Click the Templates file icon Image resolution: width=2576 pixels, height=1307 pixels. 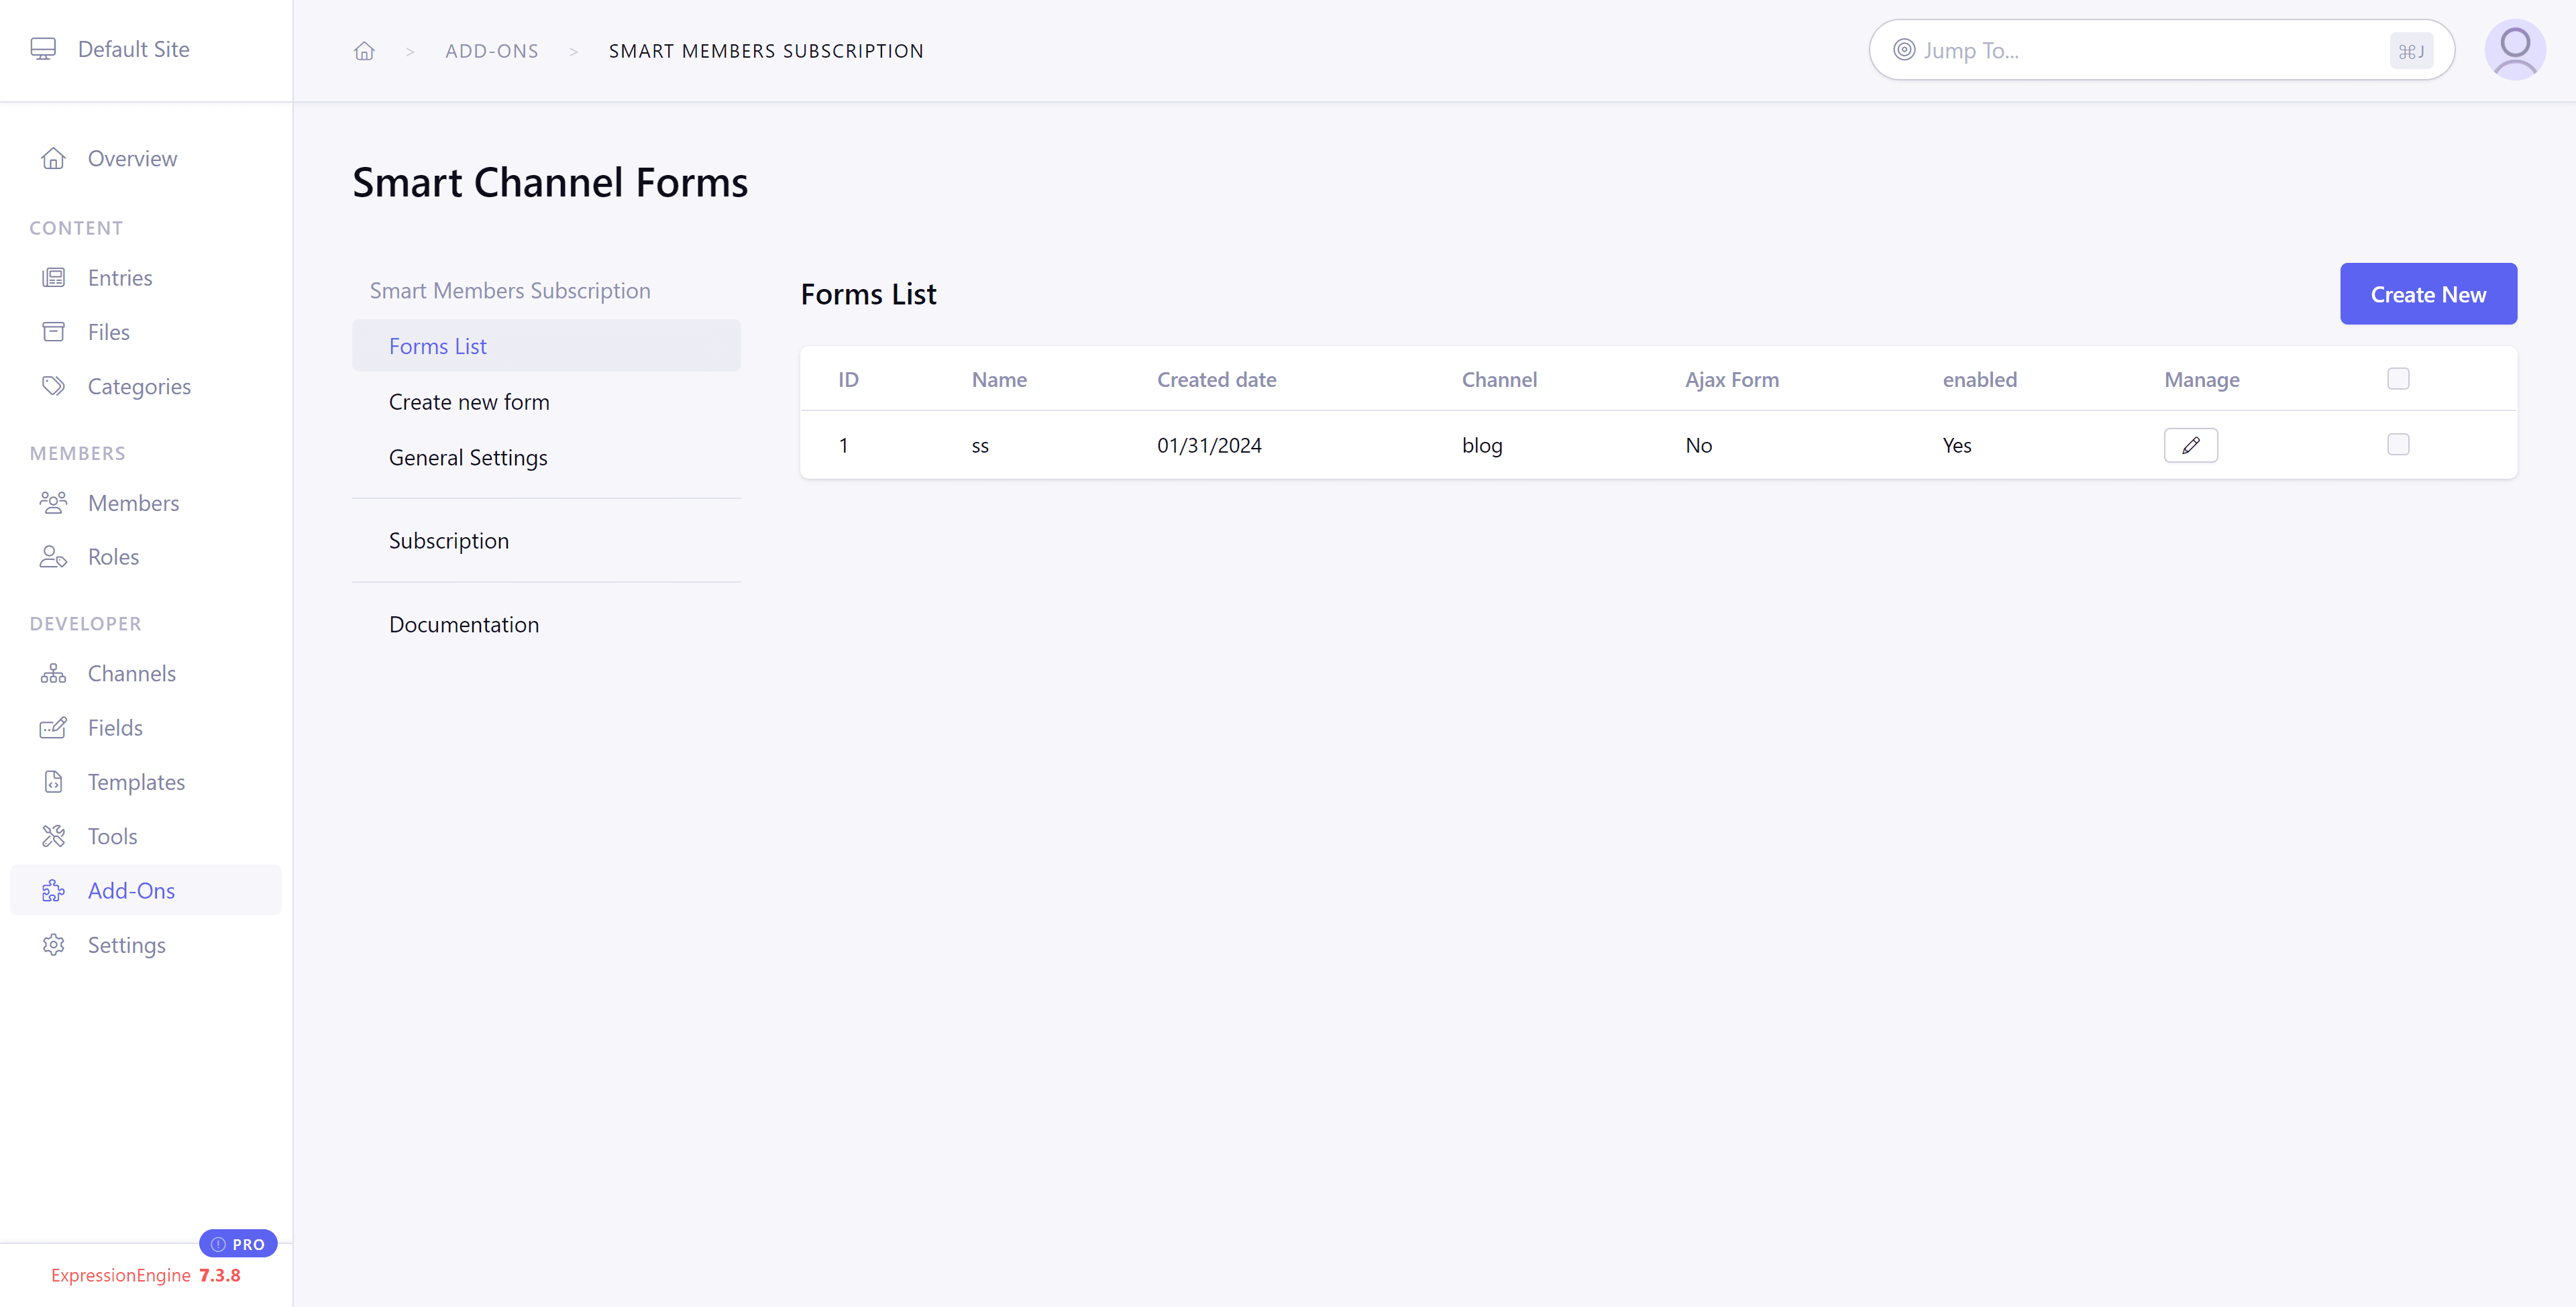pyautogui.click(x=54, y=782)
